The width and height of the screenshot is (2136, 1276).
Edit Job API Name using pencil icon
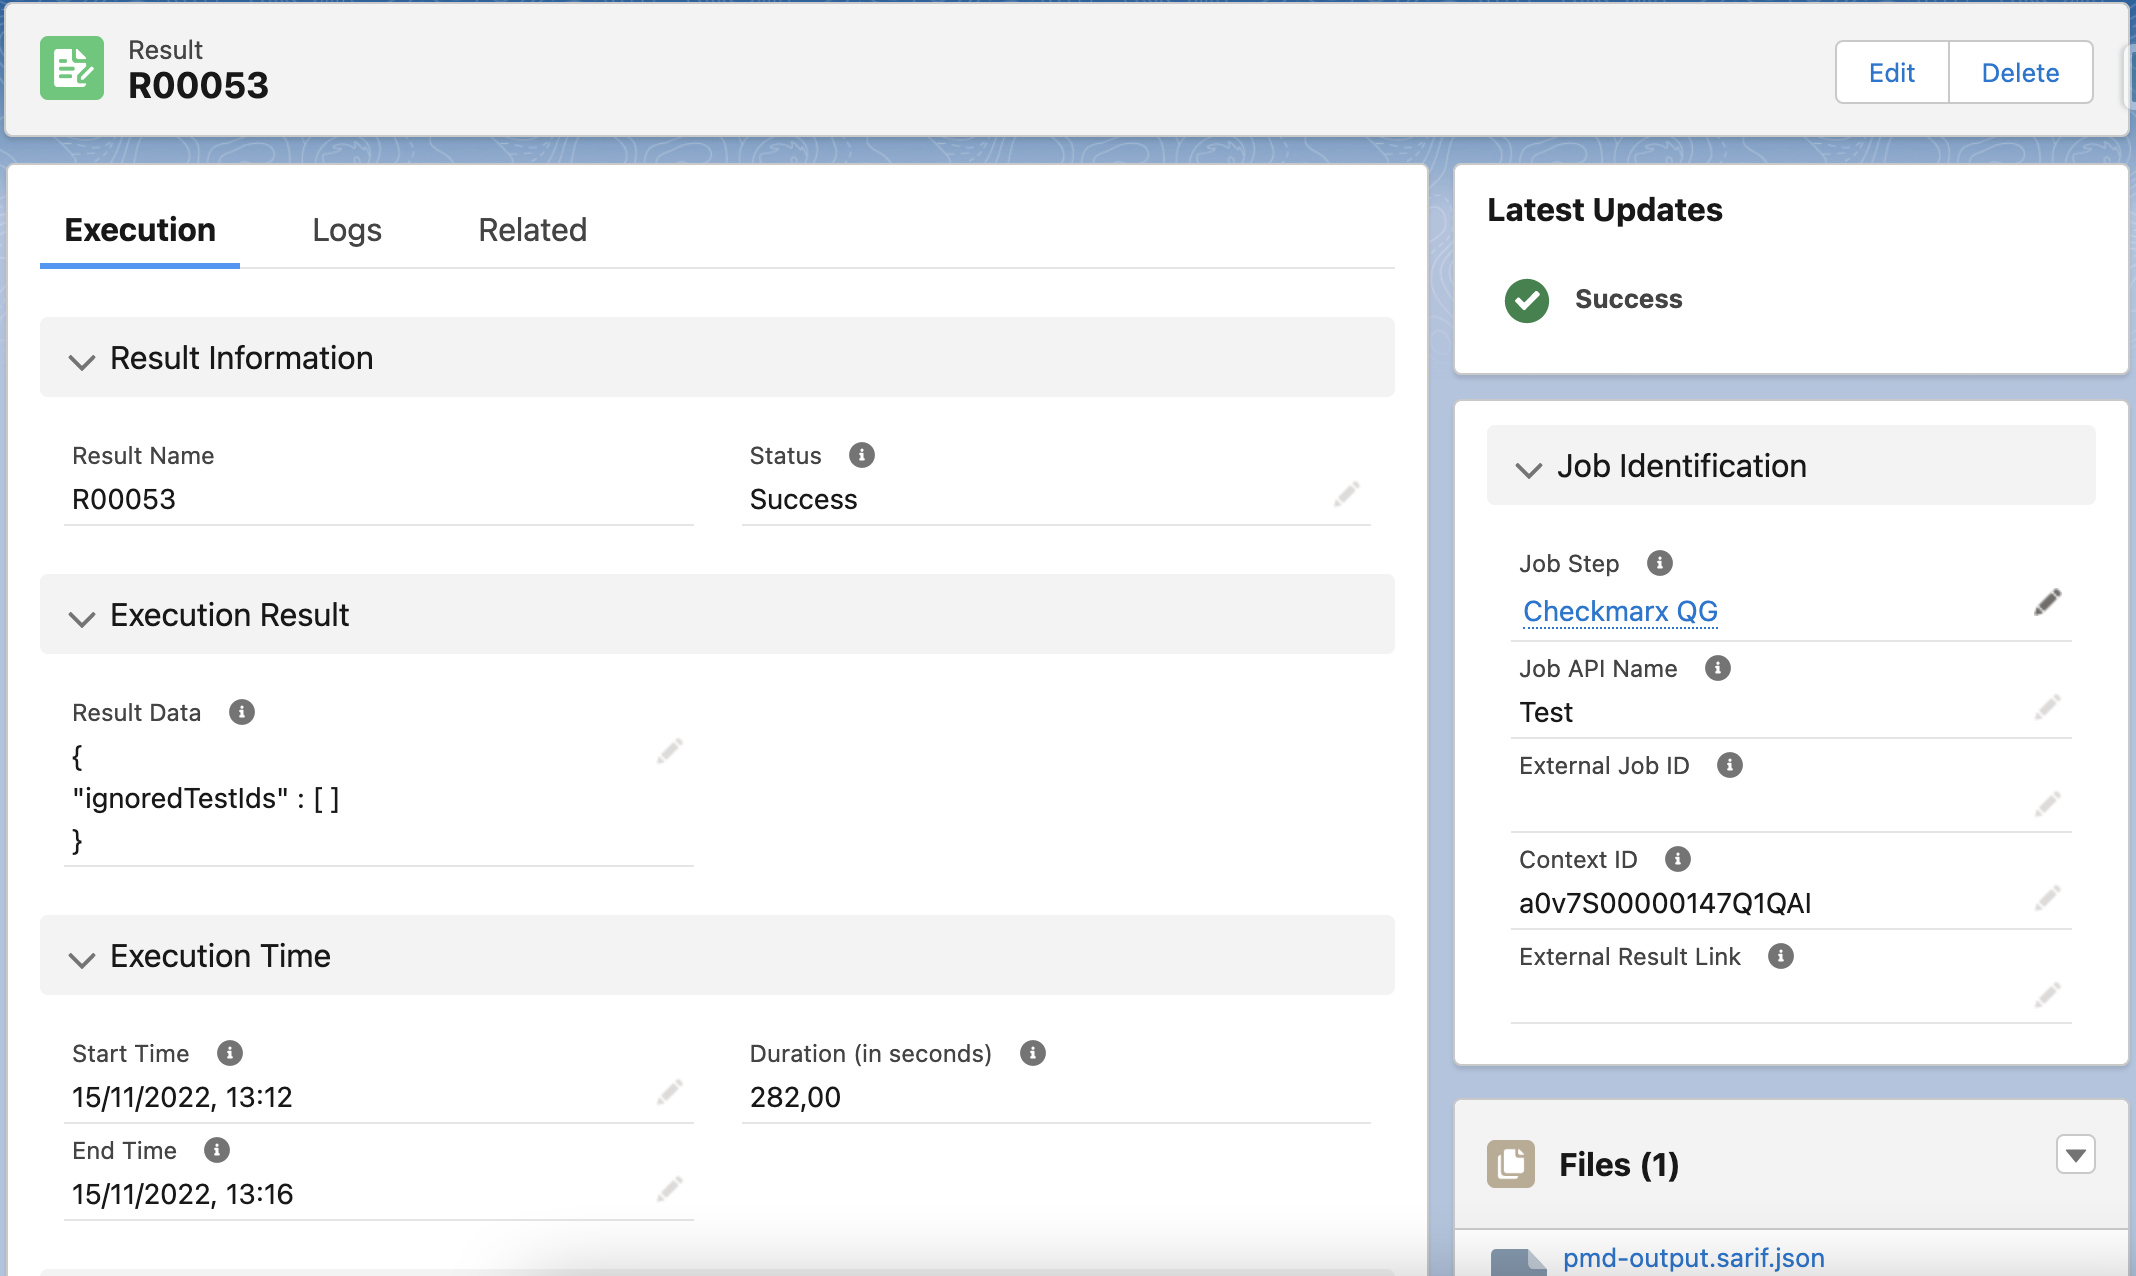2048,707
